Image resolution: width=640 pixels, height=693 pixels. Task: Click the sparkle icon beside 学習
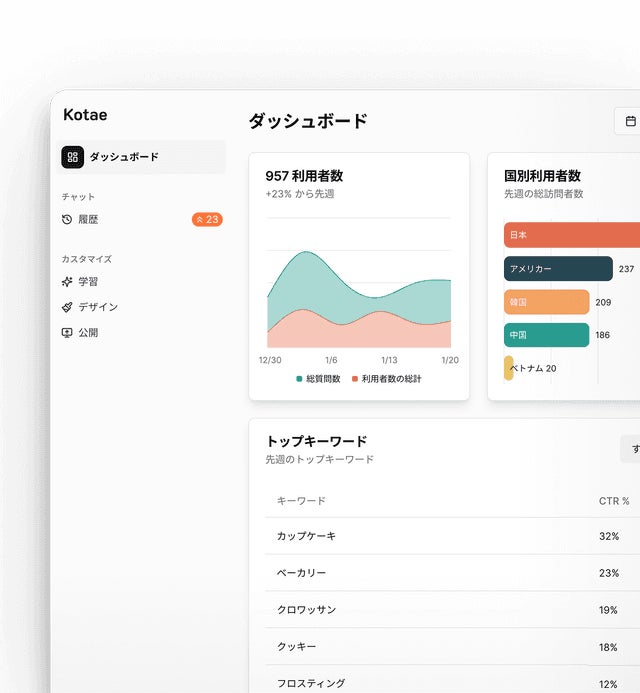point(67,282)
